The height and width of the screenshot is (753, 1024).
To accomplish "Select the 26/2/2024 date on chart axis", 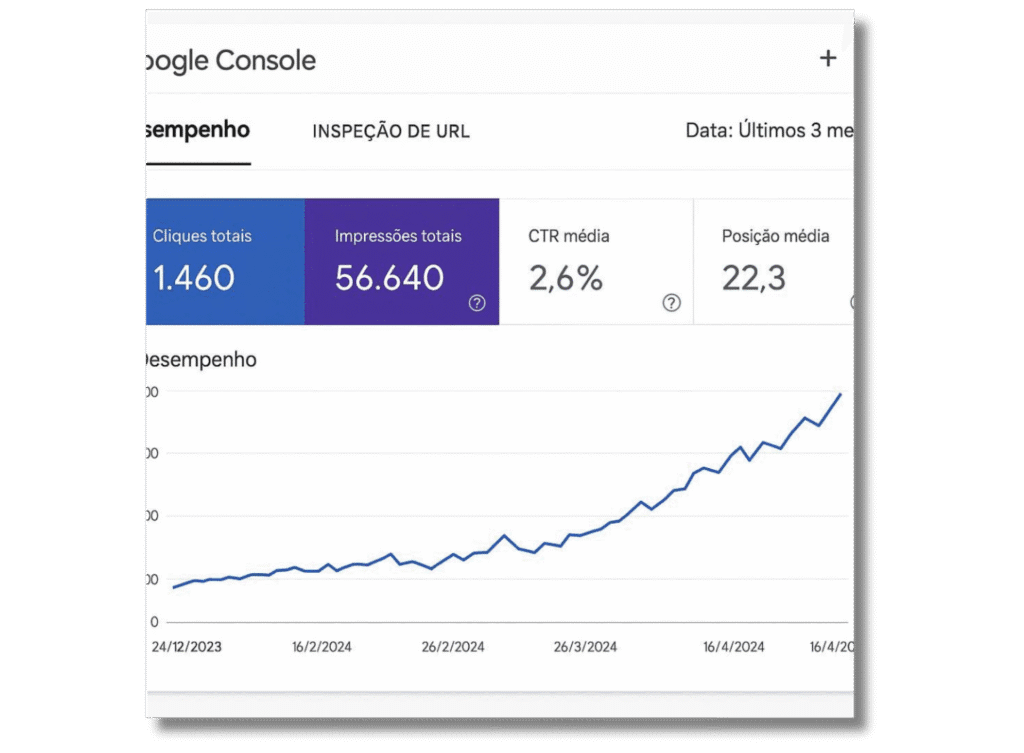I will pyautogui.click(x=453, y=647).
